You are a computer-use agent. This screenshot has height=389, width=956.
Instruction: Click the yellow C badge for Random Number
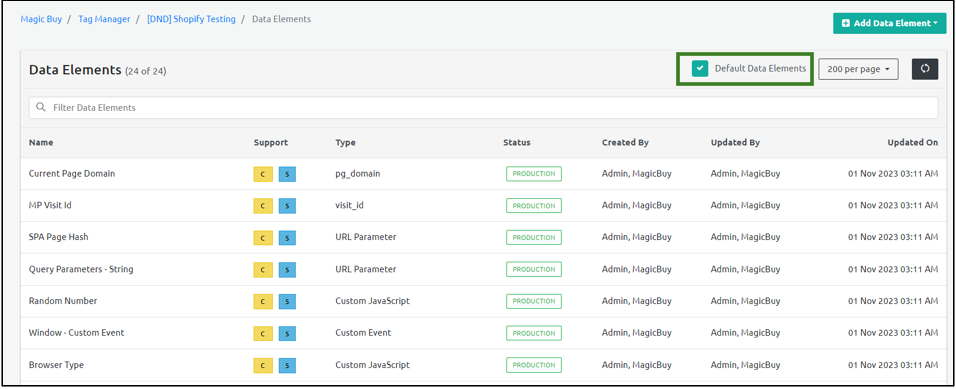[x=262, y=301]
